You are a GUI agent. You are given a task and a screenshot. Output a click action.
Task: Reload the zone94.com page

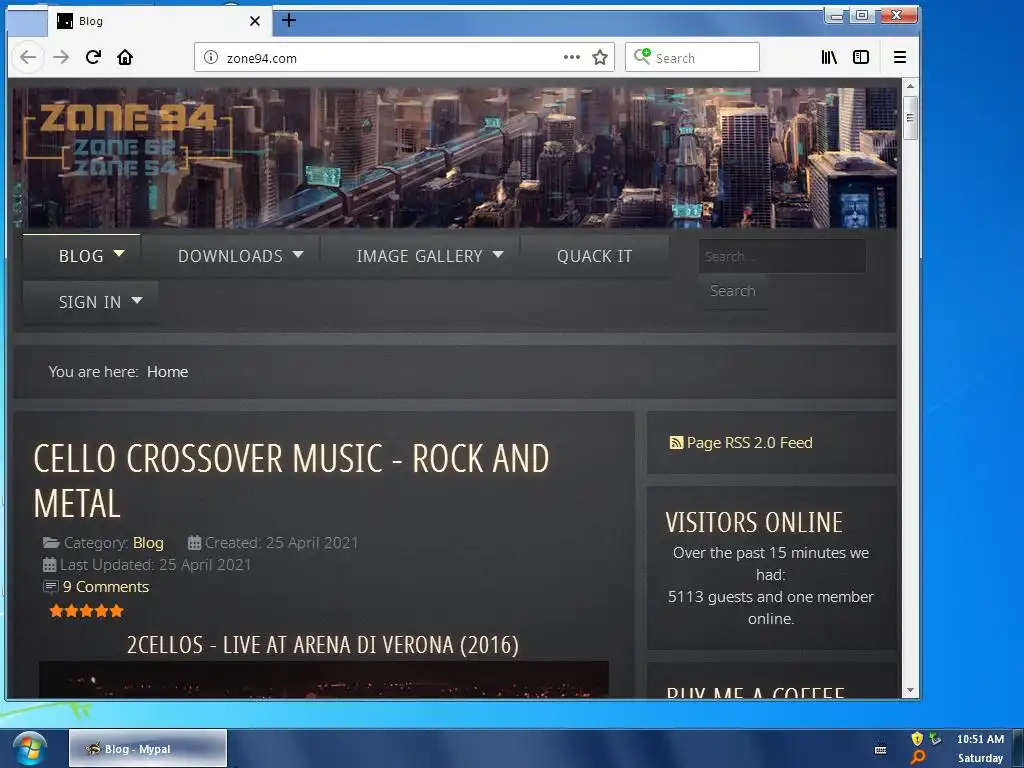tap(93, 57)
